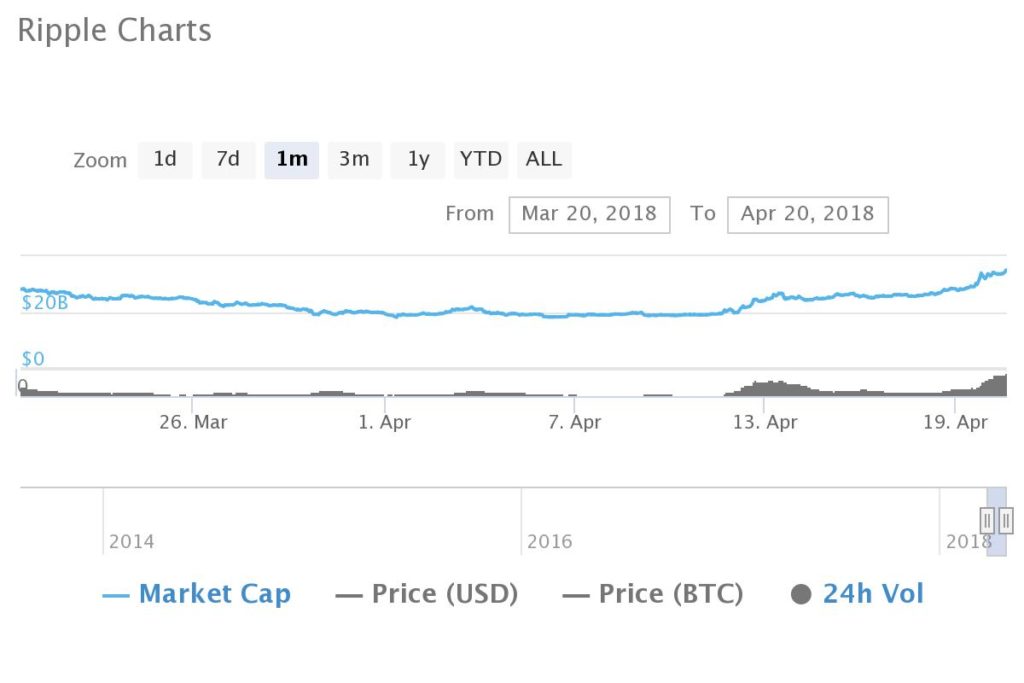
Task: Switch chart zoom to 1d view
Action: point(165,159)
